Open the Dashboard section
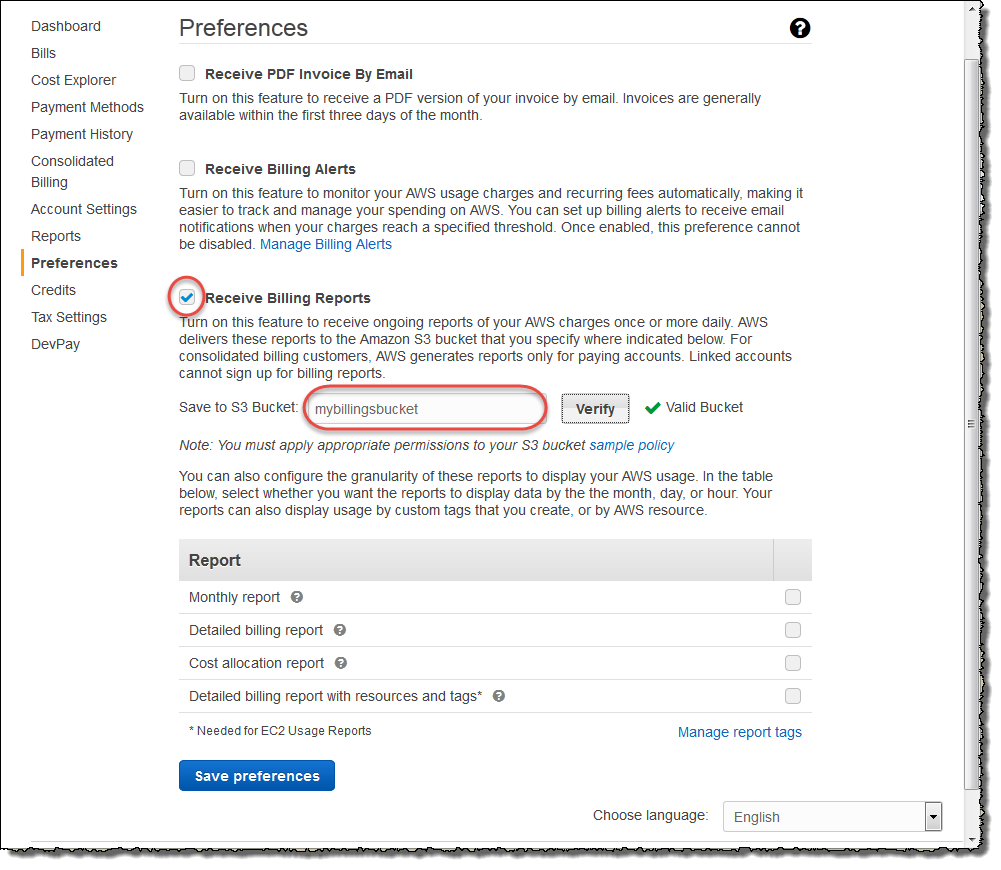This screenshot has height=870, width=1001. 66,26
